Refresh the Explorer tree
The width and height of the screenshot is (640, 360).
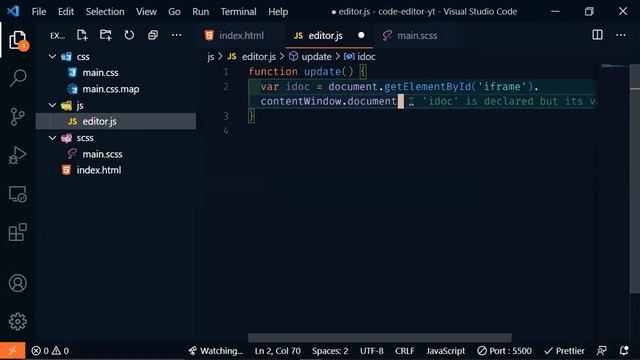click(129, 35)
